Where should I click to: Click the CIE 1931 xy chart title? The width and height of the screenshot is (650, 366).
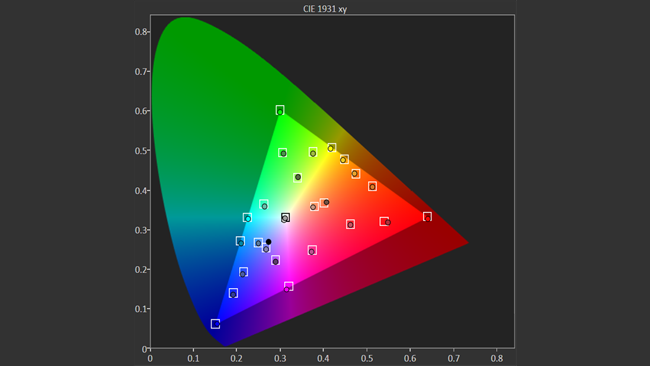(325, 9)
